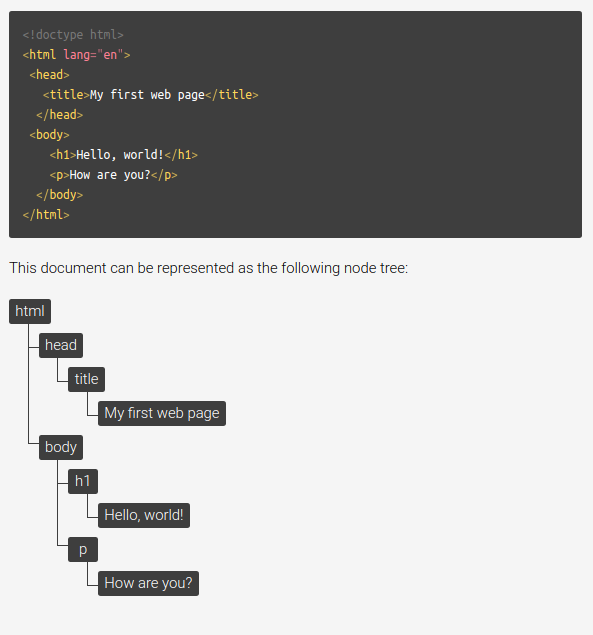The height and width of the screenshot is (635, 593).
Task: Select the p node in tree
Action: 83,550
